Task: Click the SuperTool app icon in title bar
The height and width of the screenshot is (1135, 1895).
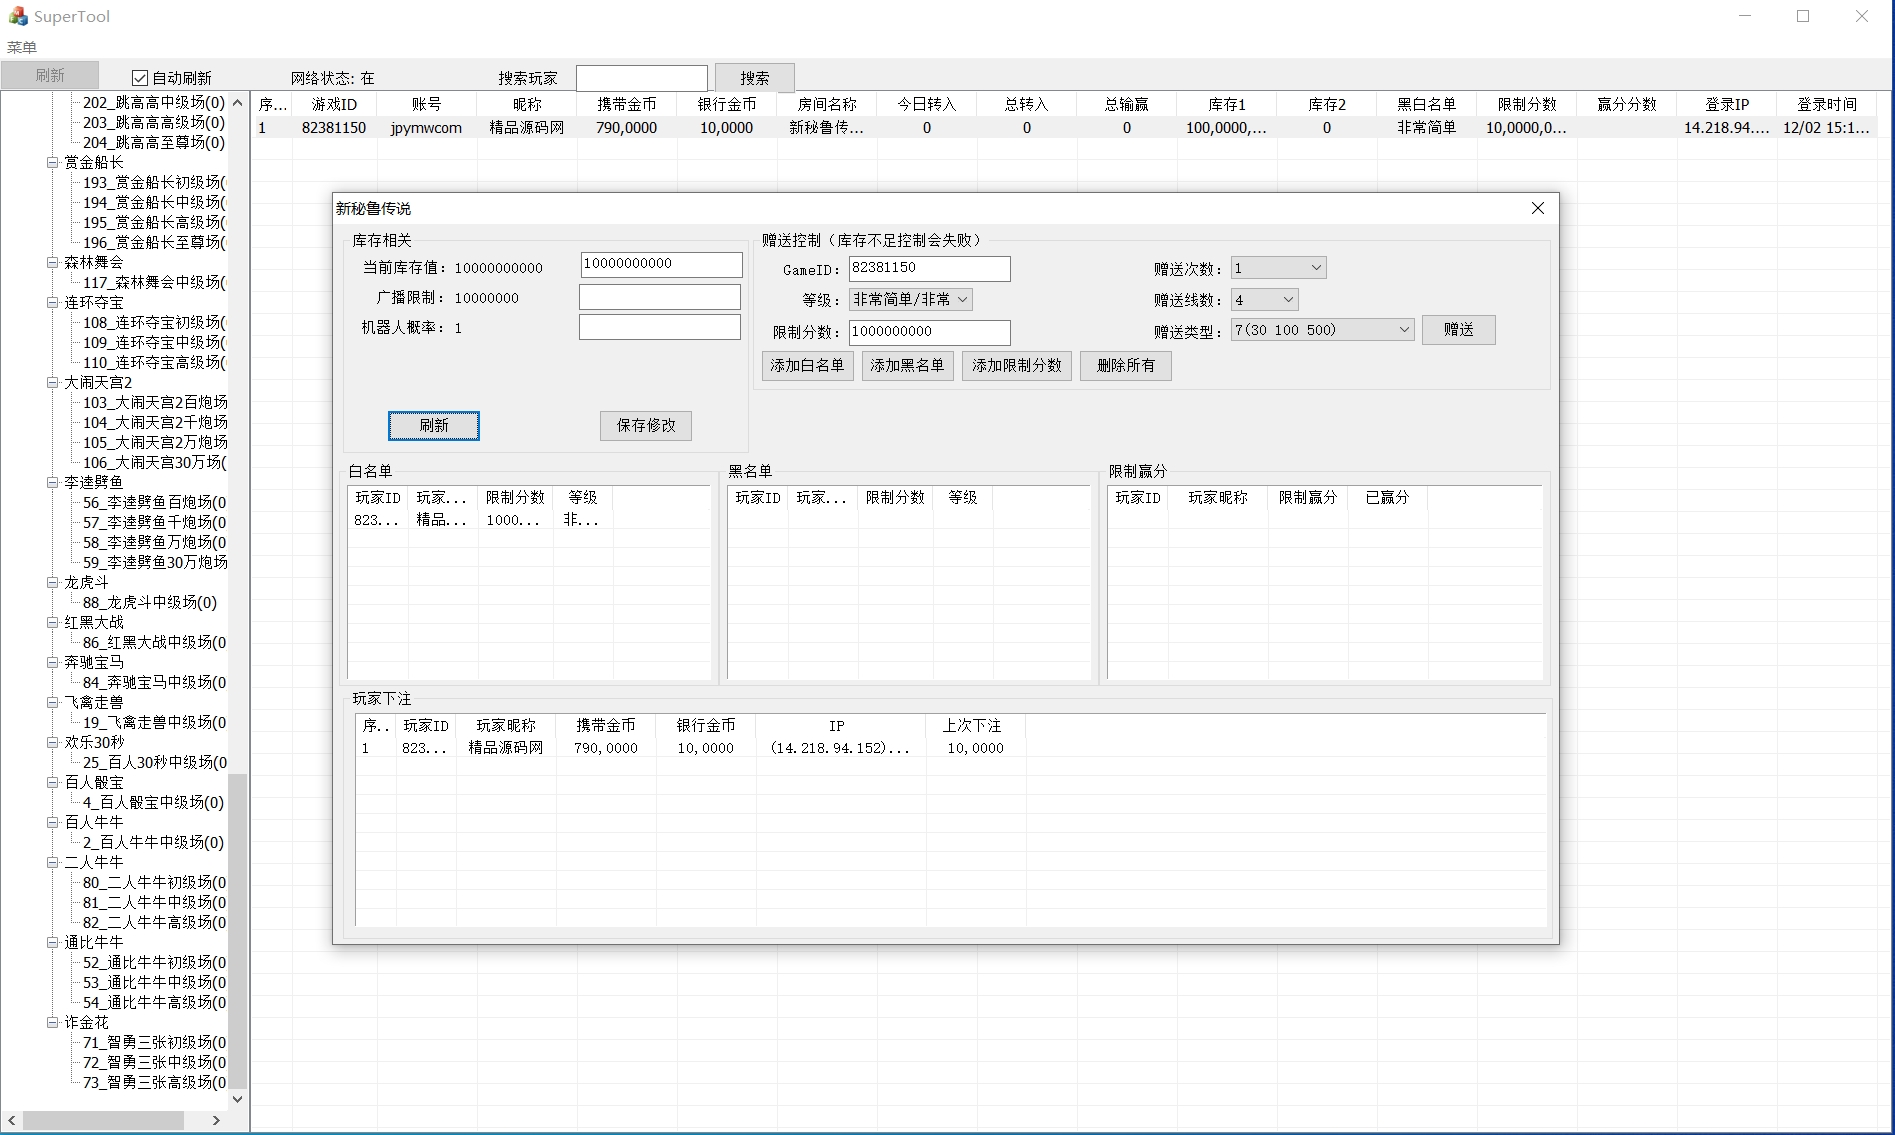Action: click(x=18, y=16)
